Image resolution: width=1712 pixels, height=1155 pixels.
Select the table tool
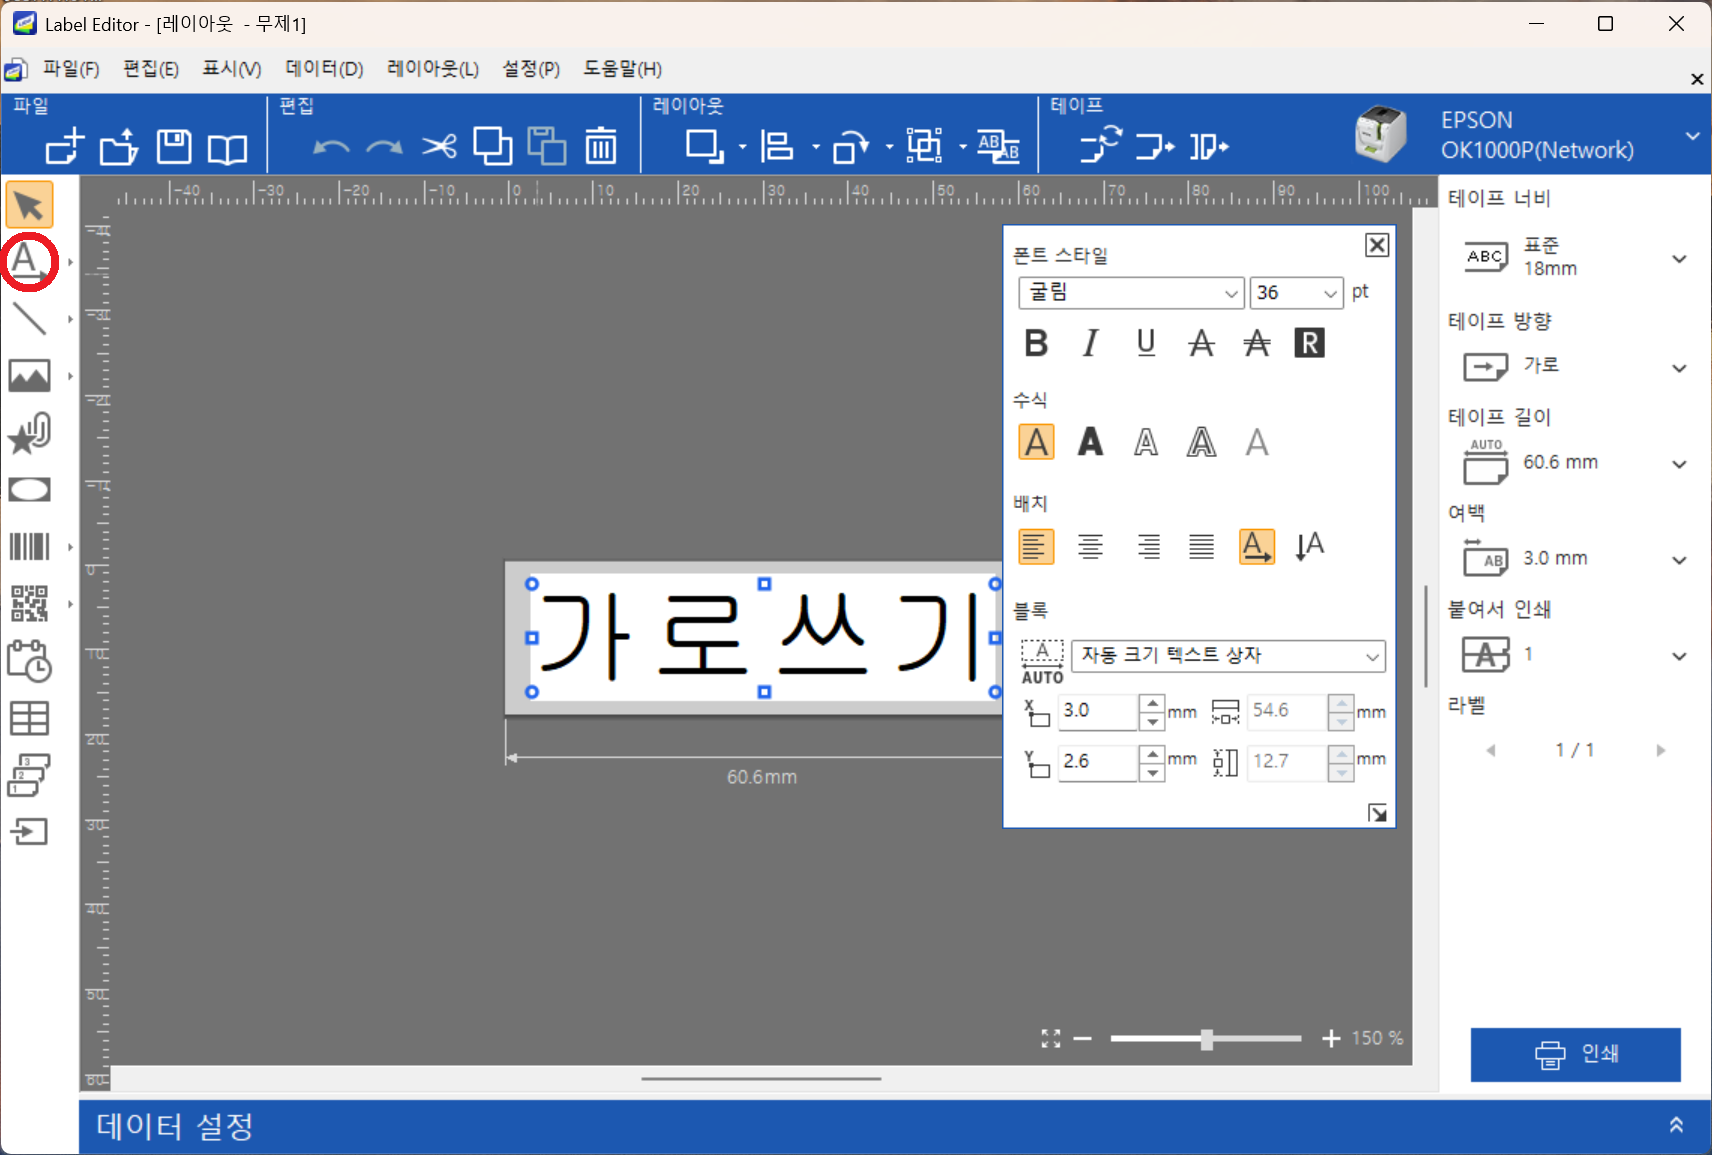(x=29, y=718)
